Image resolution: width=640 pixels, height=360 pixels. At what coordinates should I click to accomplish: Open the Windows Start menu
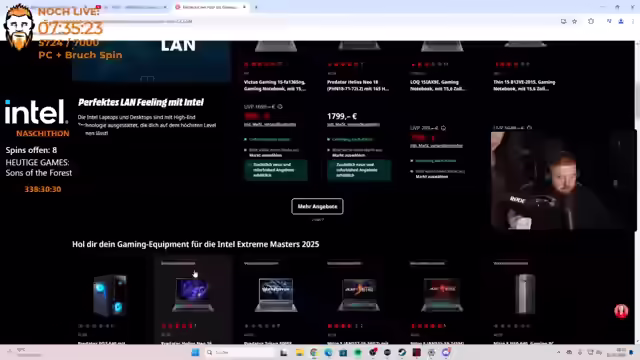pos(195,352)
